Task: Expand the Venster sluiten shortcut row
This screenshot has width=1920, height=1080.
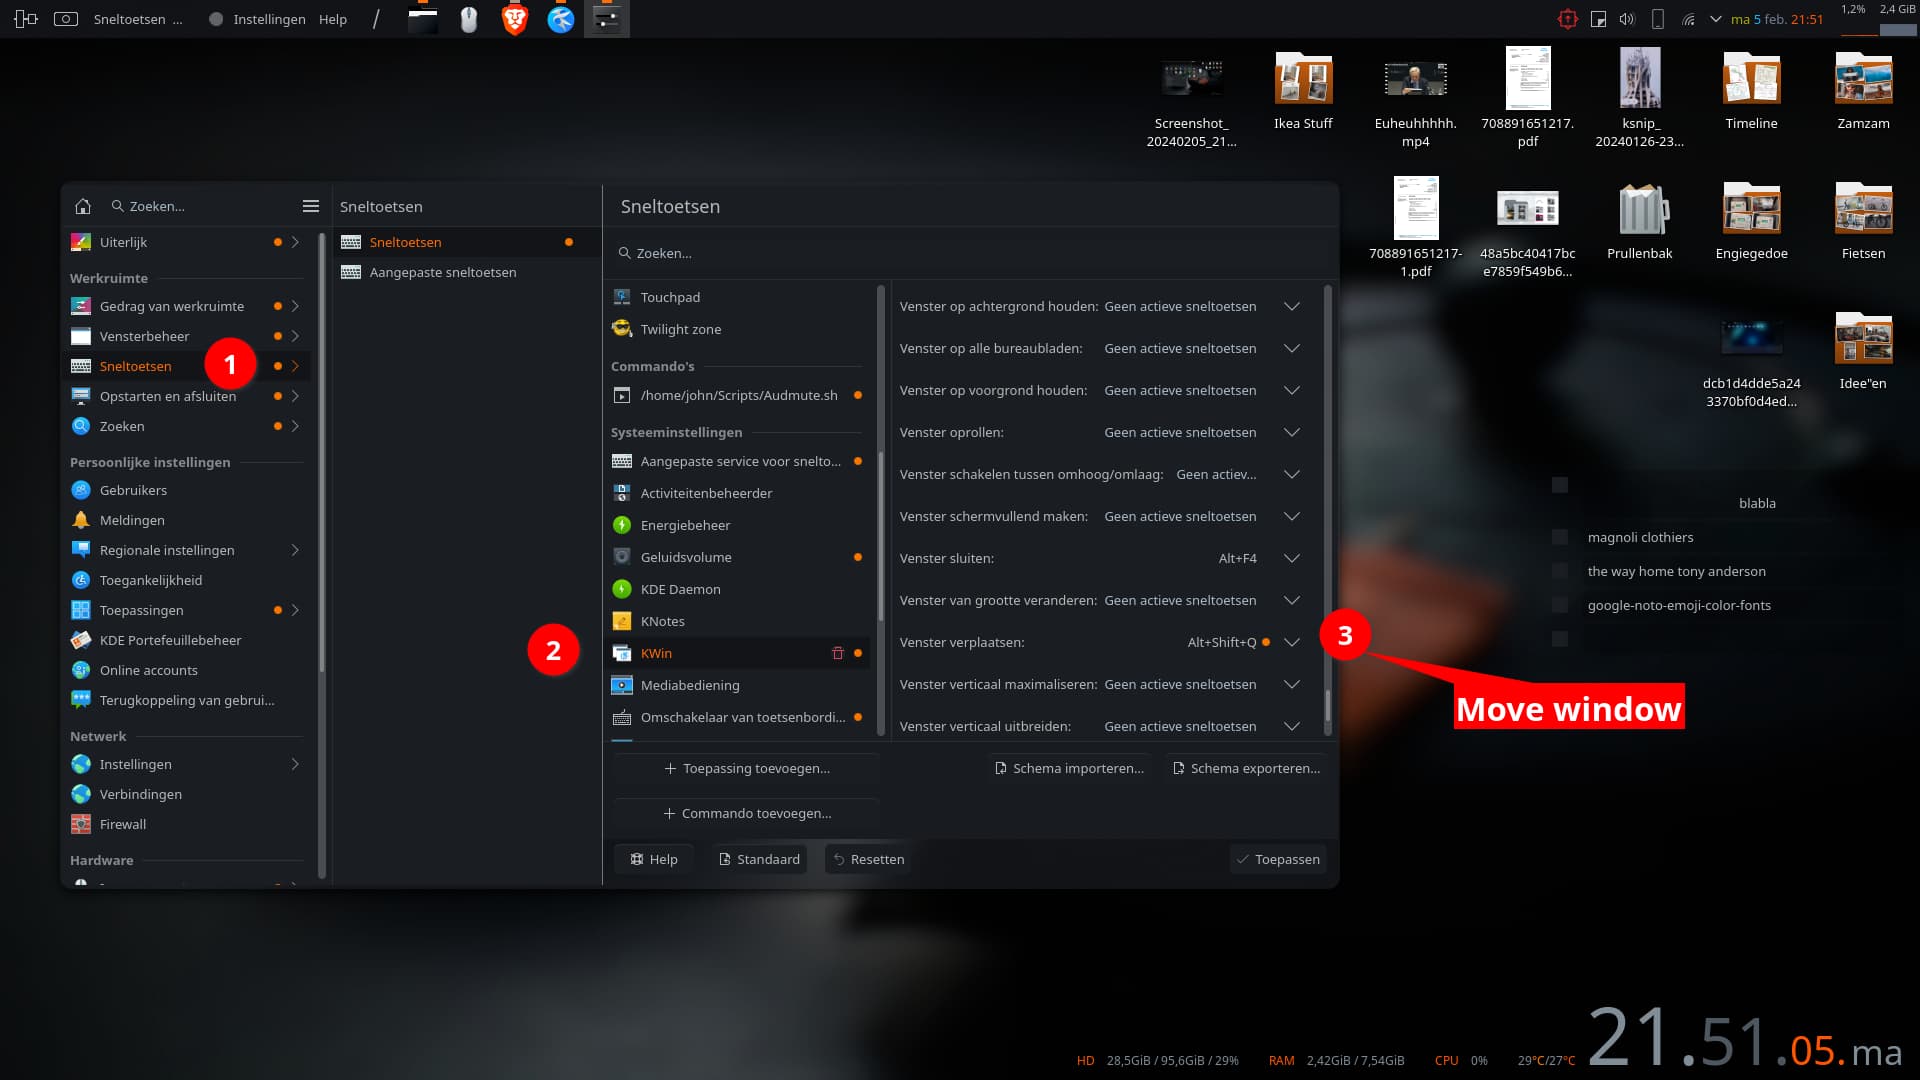Action: pos(1291,558)
